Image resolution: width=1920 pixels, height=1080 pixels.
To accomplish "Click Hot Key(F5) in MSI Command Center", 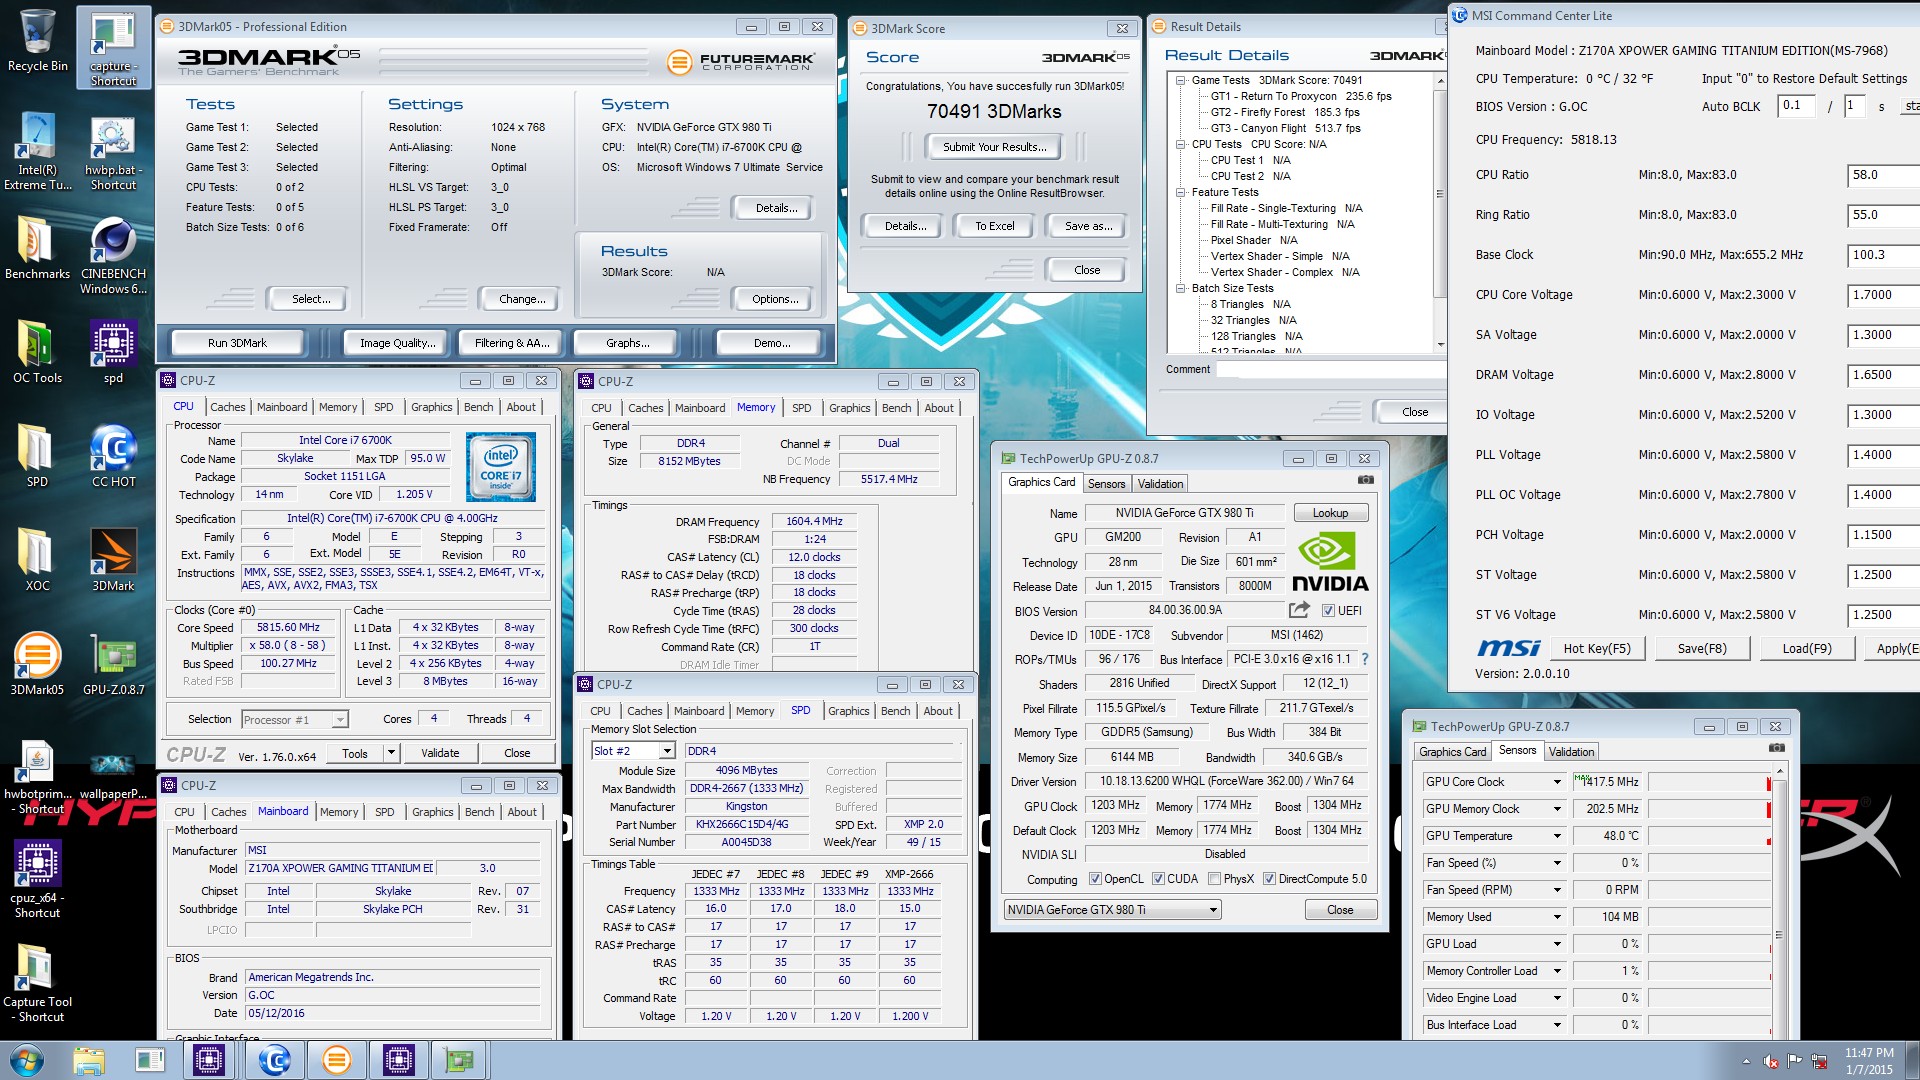I will click(1597, 649).
